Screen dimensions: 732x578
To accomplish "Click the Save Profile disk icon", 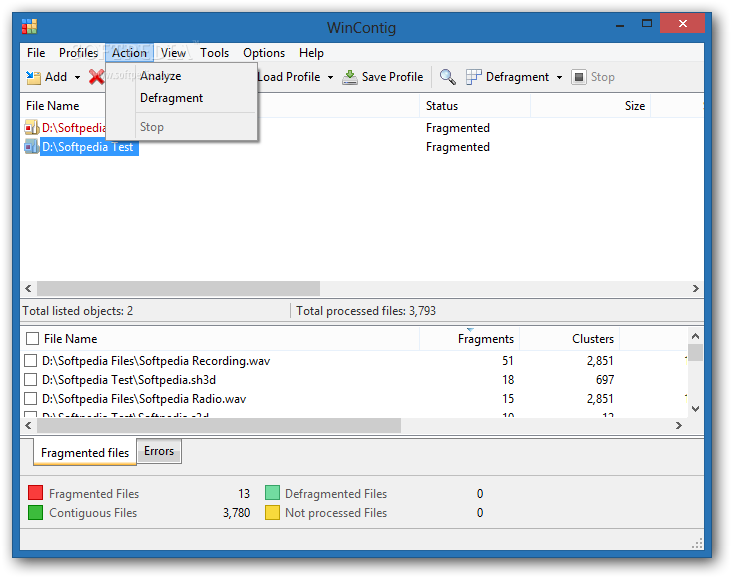I will point(350,77).
